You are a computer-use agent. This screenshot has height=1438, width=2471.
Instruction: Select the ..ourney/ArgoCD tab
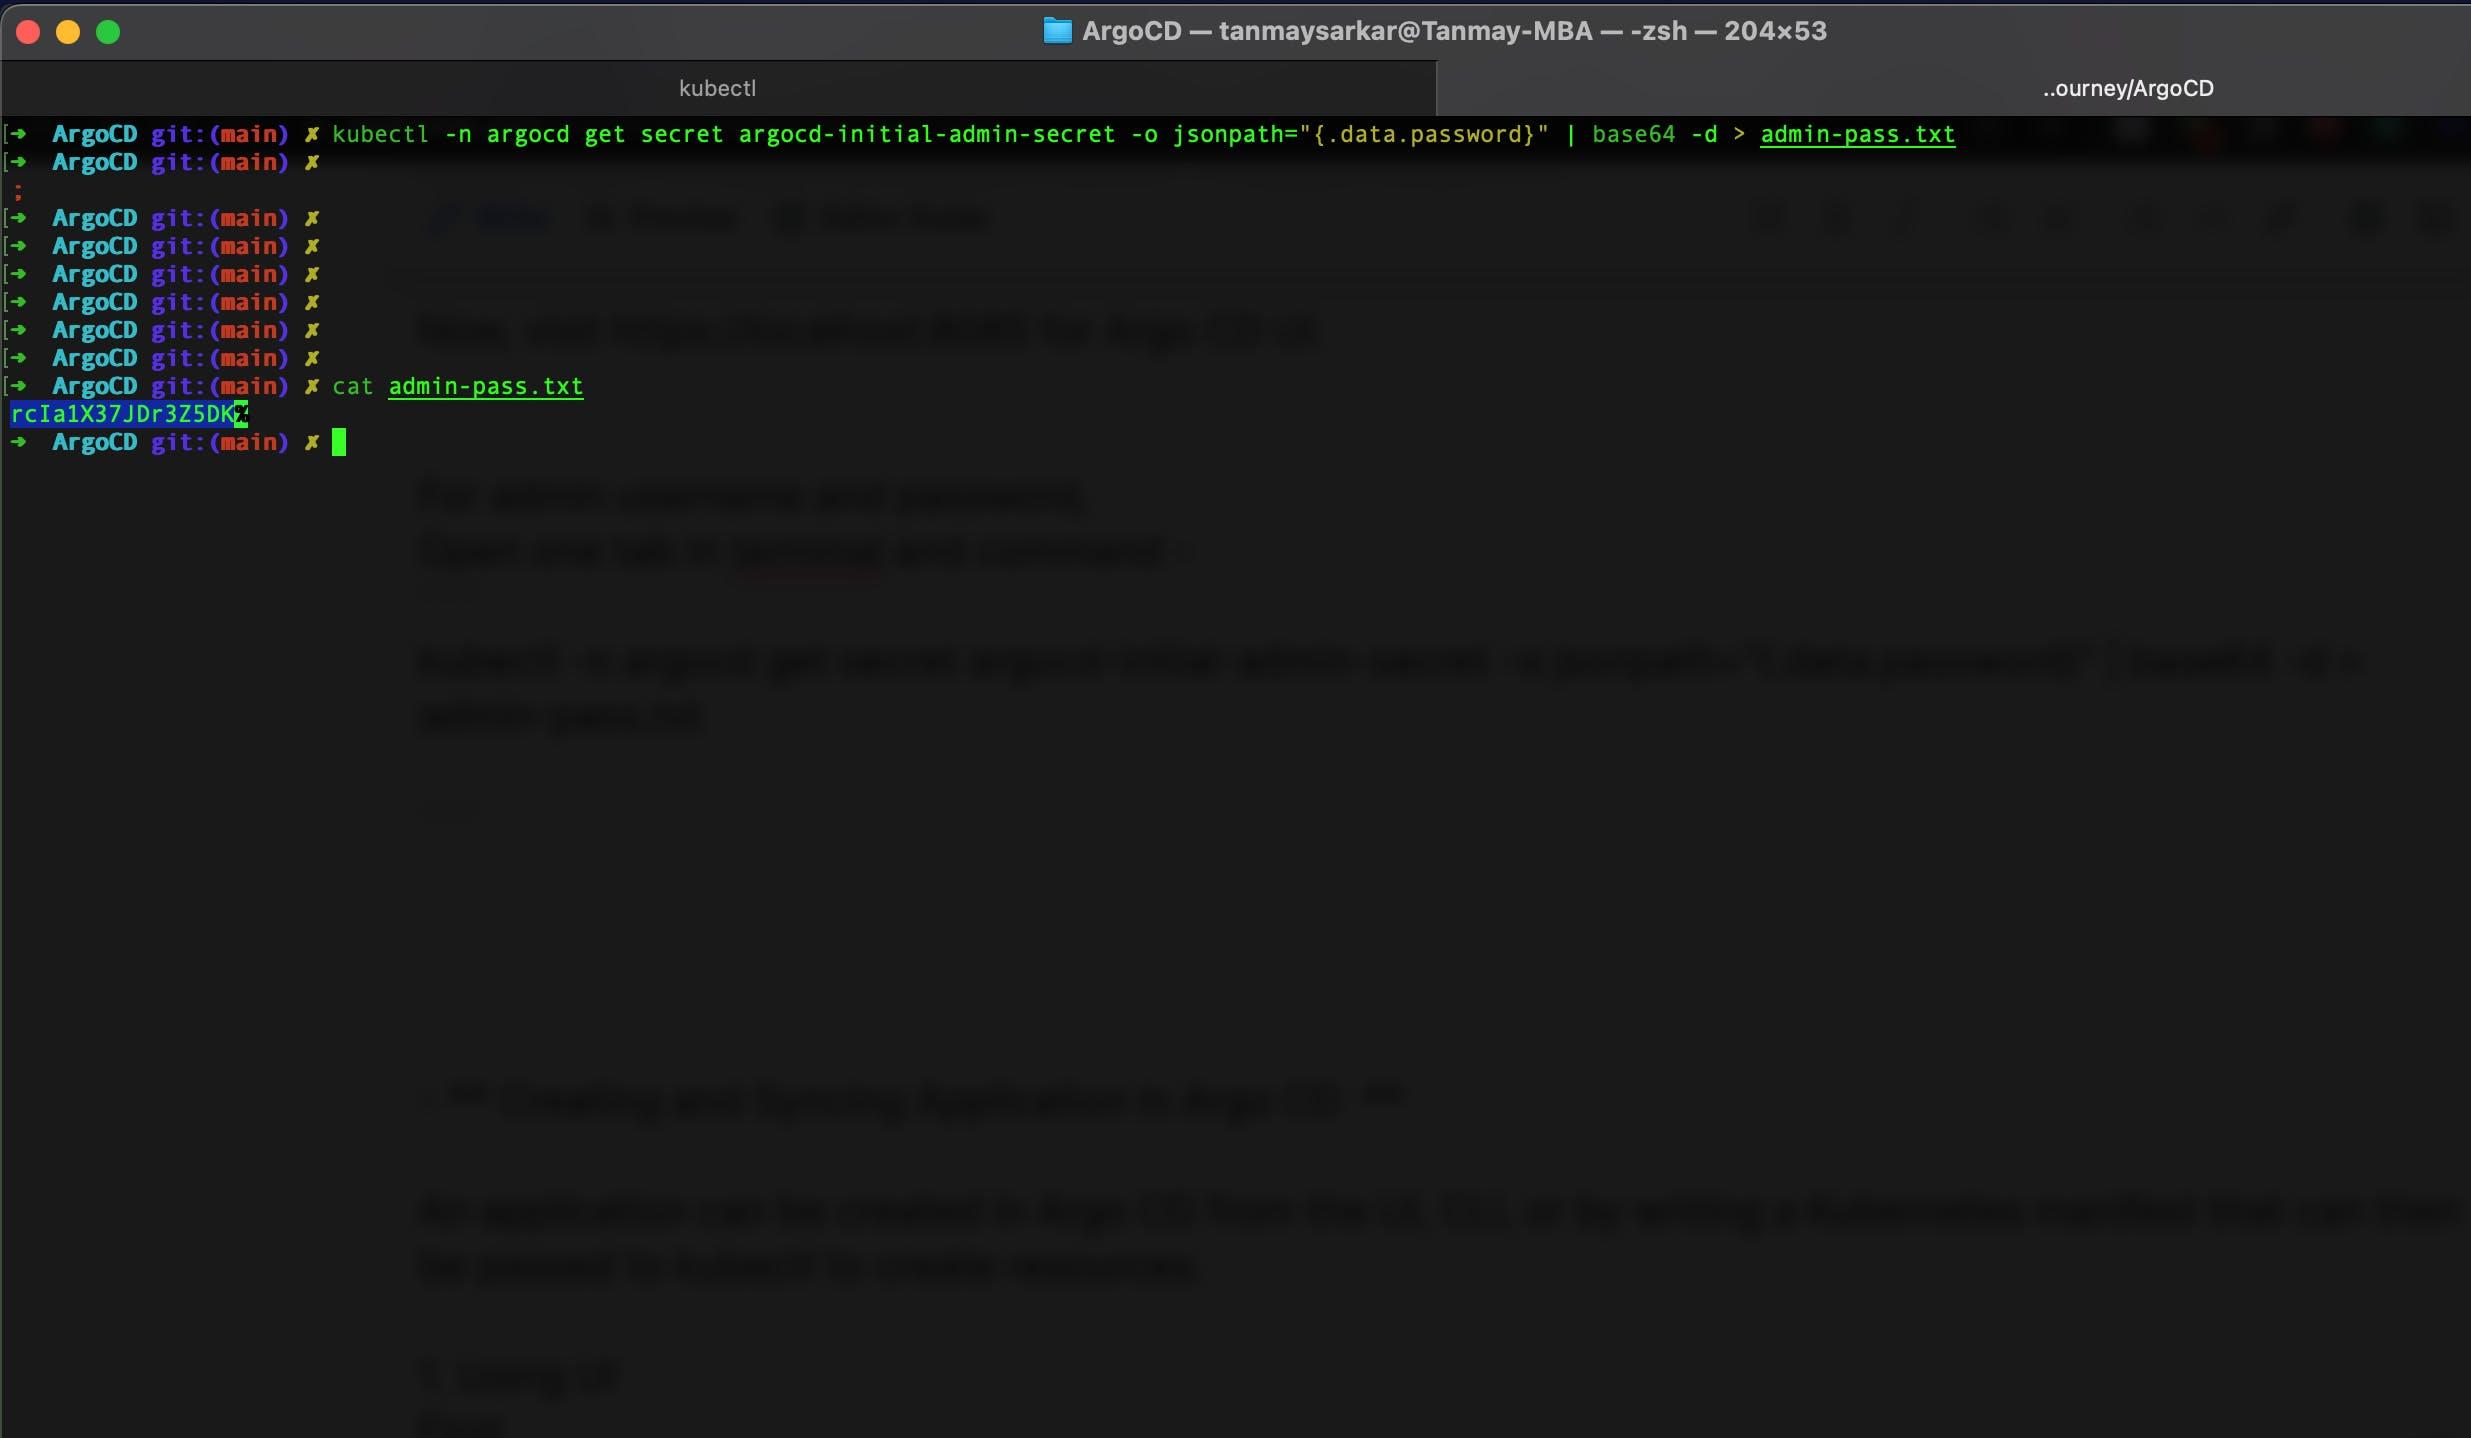[x=2127, y=88]
